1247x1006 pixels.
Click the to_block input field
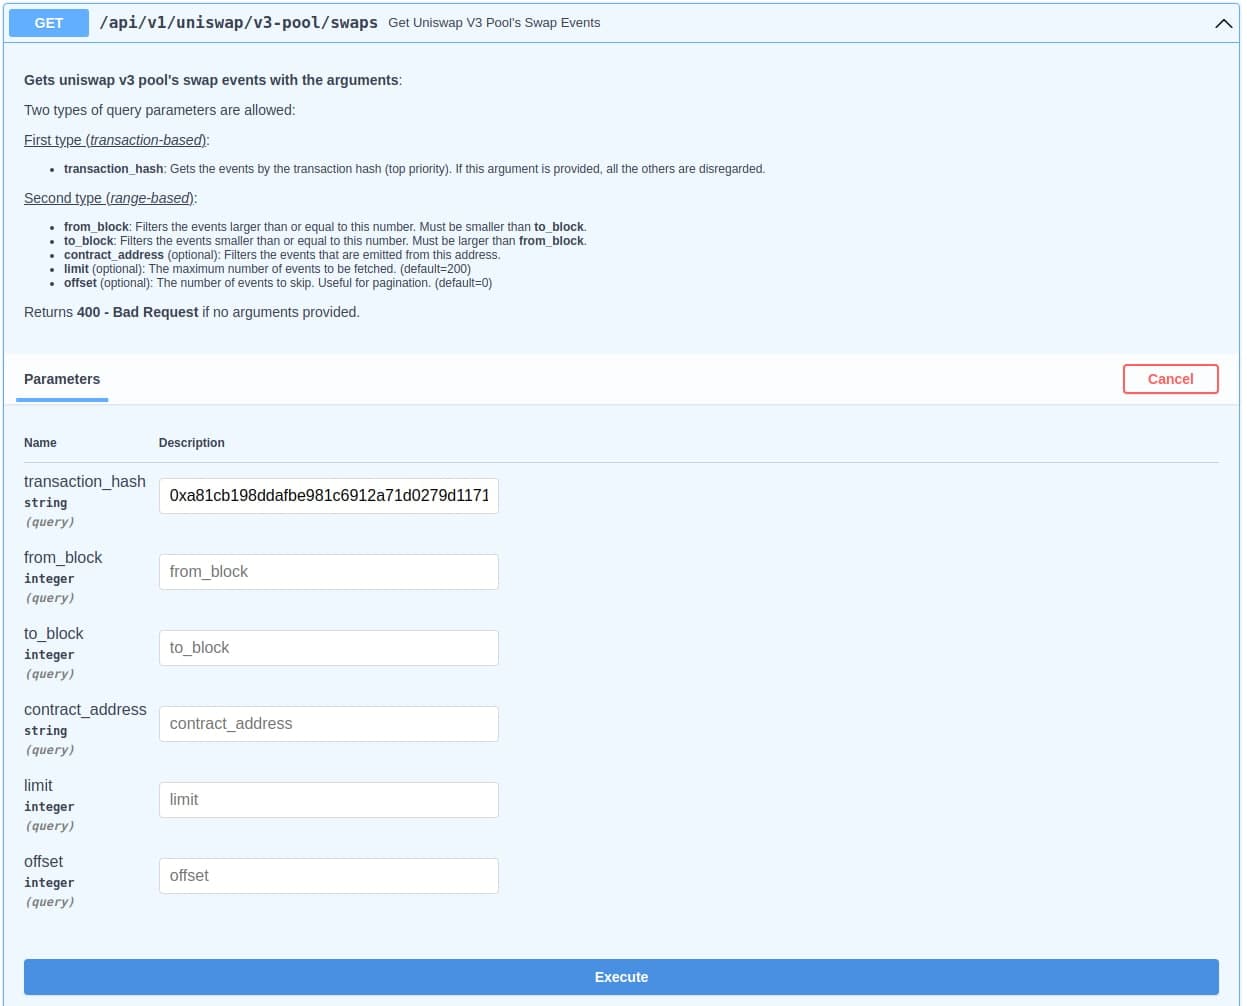(328, 648)
